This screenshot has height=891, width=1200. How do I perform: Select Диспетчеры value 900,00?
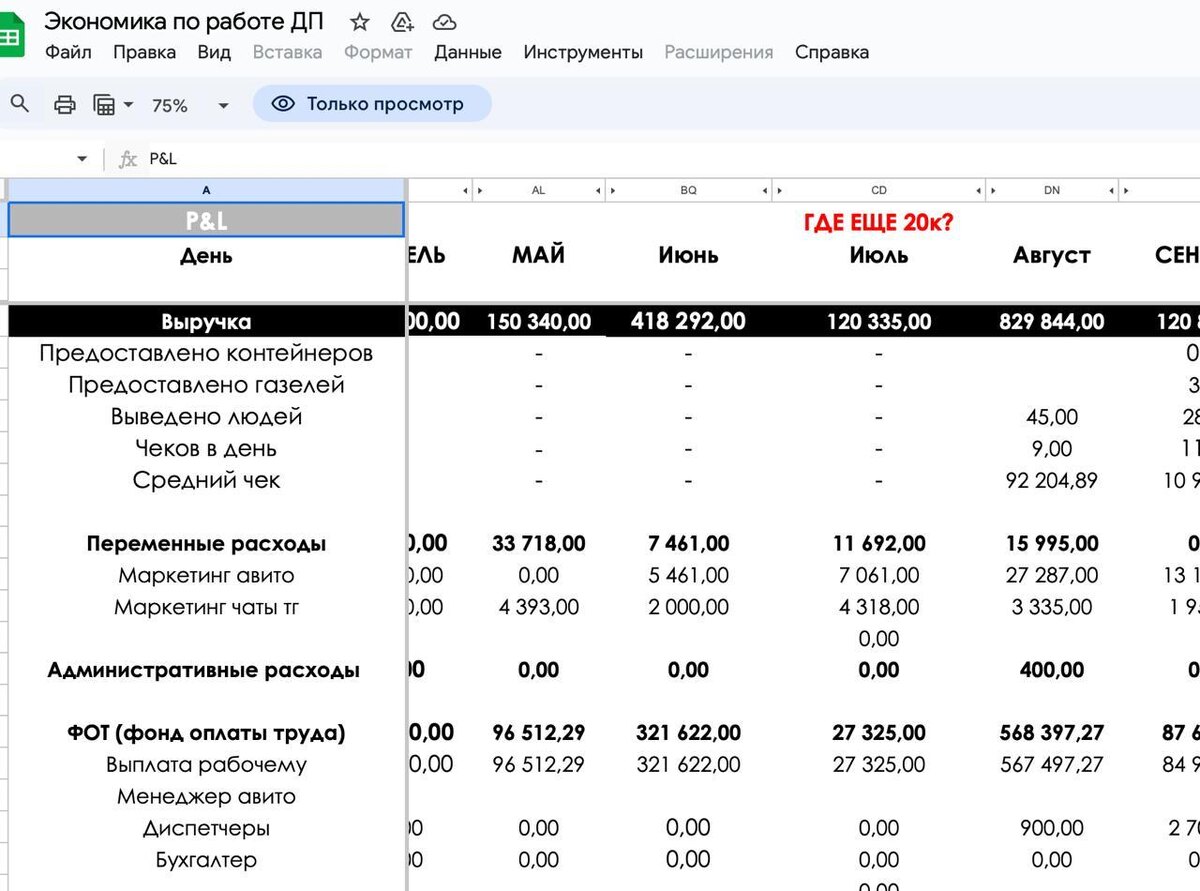tap(1052, 828)
